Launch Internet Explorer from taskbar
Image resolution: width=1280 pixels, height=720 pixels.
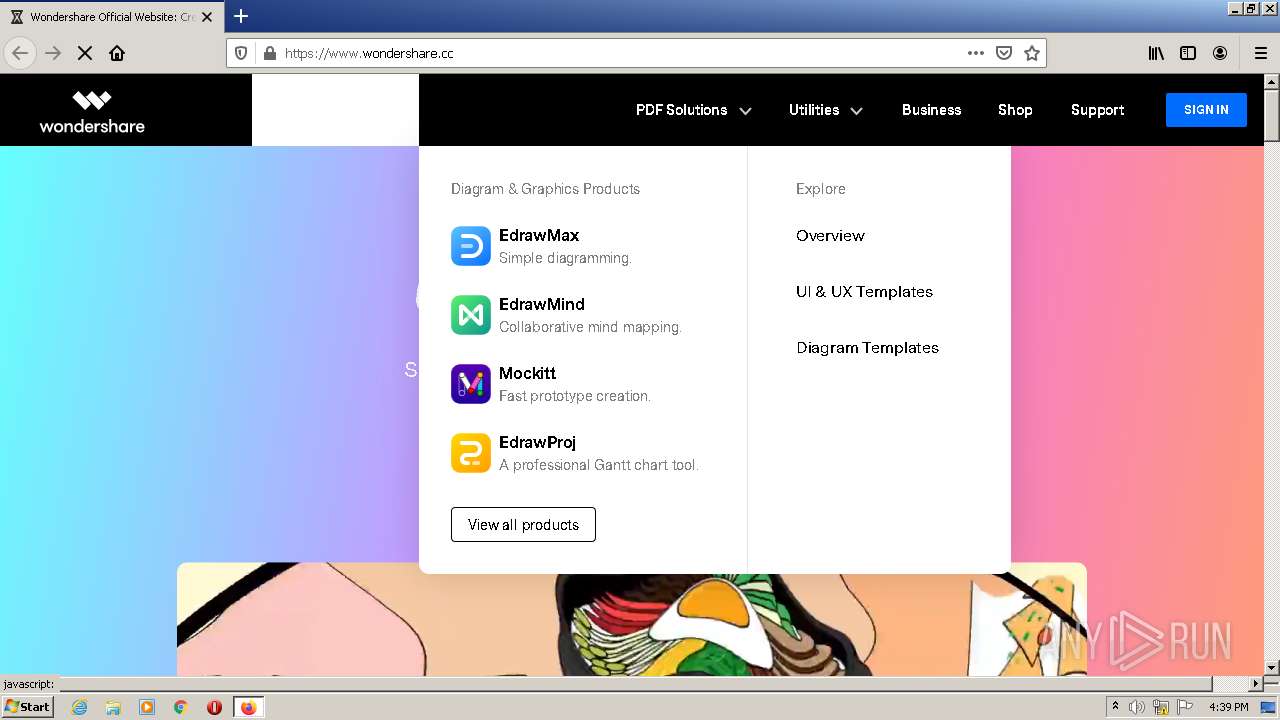coord(79,707)
